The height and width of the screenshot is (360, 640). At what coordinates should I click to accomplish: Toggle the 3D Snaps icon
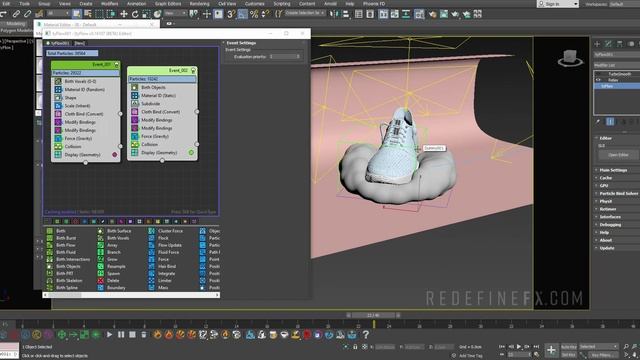(231, 14)
